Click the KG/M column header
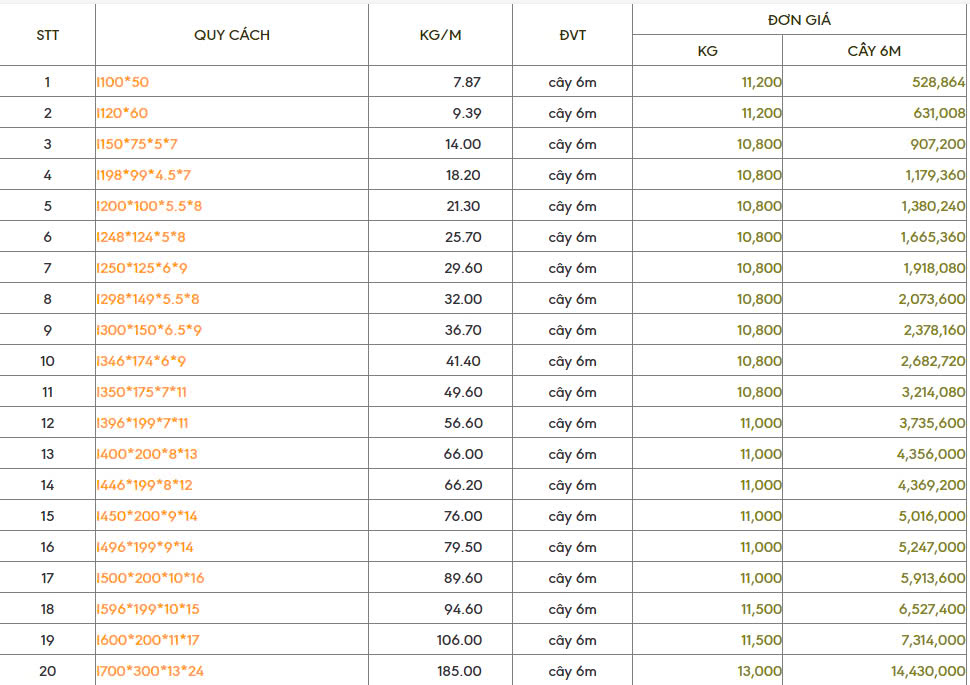970x685 pixels. (x=440, y=35)
